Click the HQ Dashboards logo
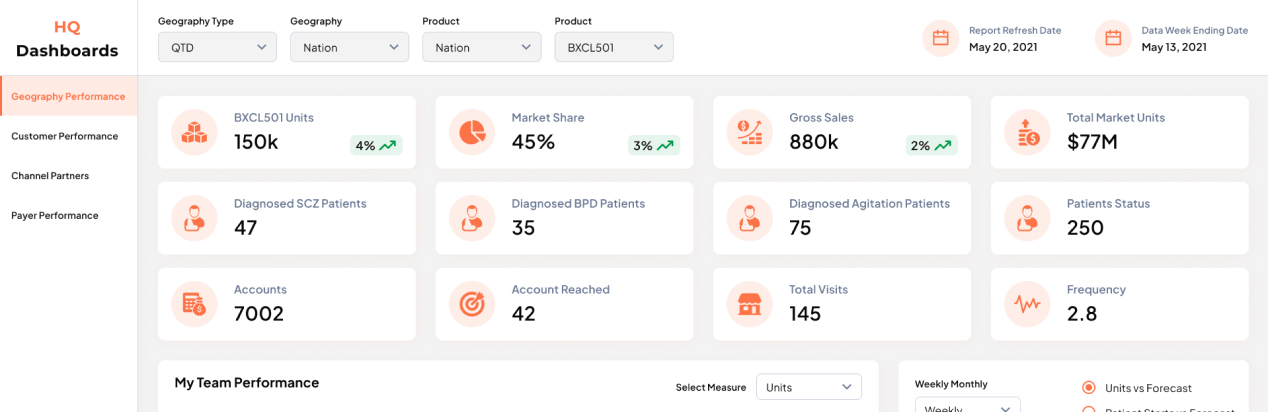This screenshot has width=1268, height=412. point(67,39)
